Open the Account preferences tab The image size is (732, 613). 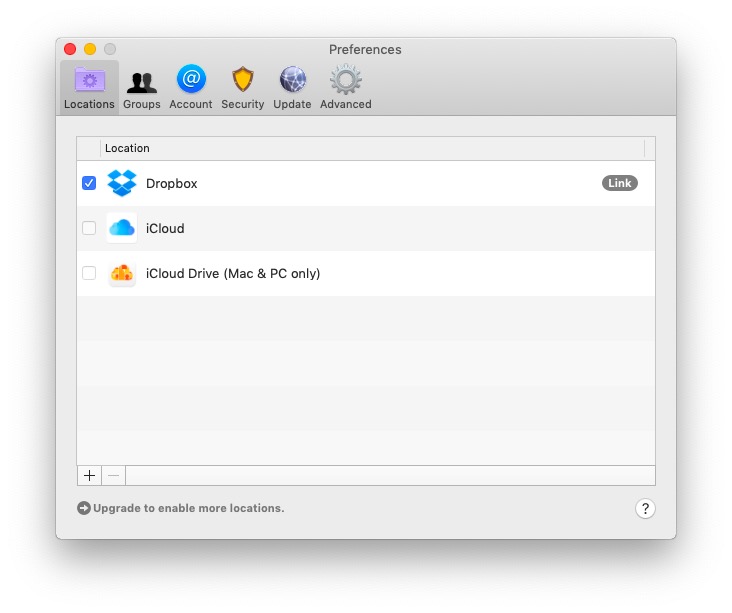coord(190,88)
